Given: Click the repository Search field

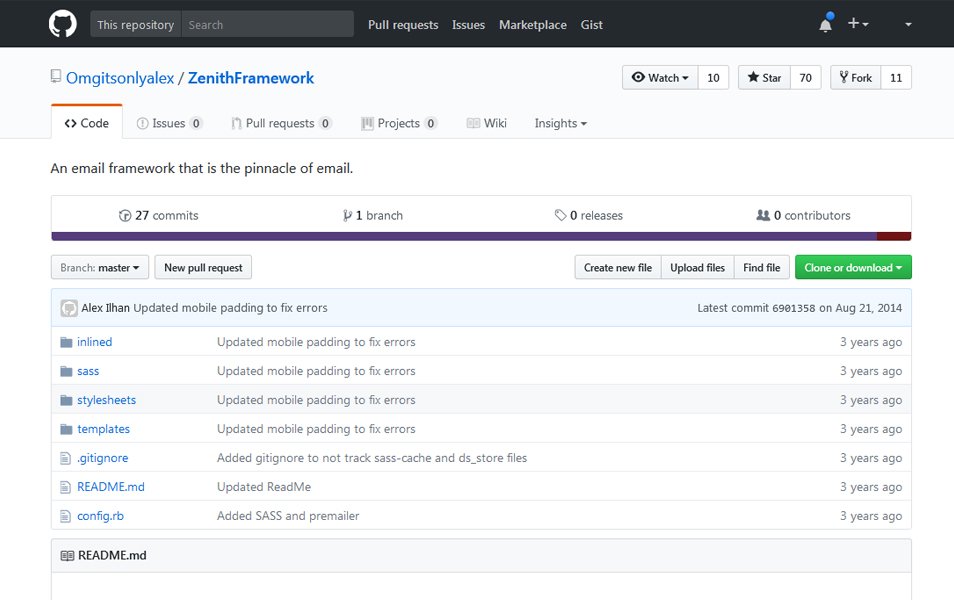Looking at the screenshot, I should tap(268, 24).
